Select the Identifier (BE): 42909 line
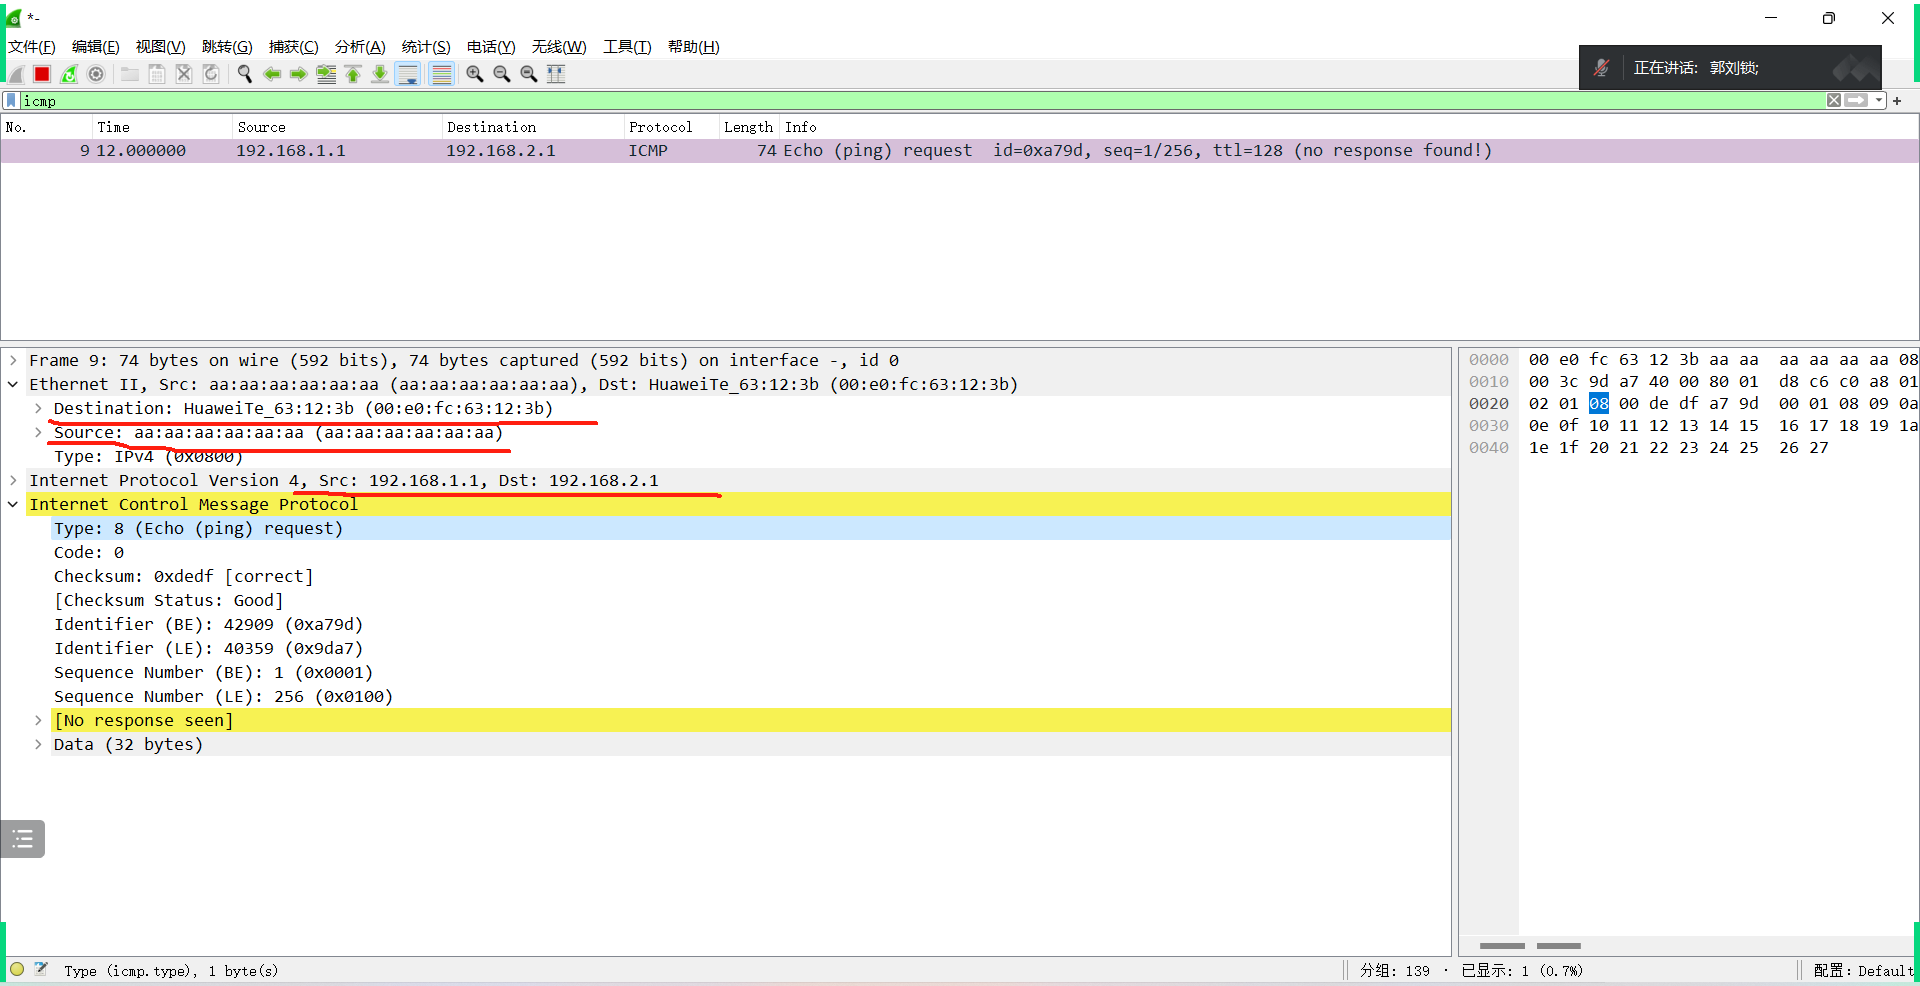The image size is (1920, 986). point(208,624)
